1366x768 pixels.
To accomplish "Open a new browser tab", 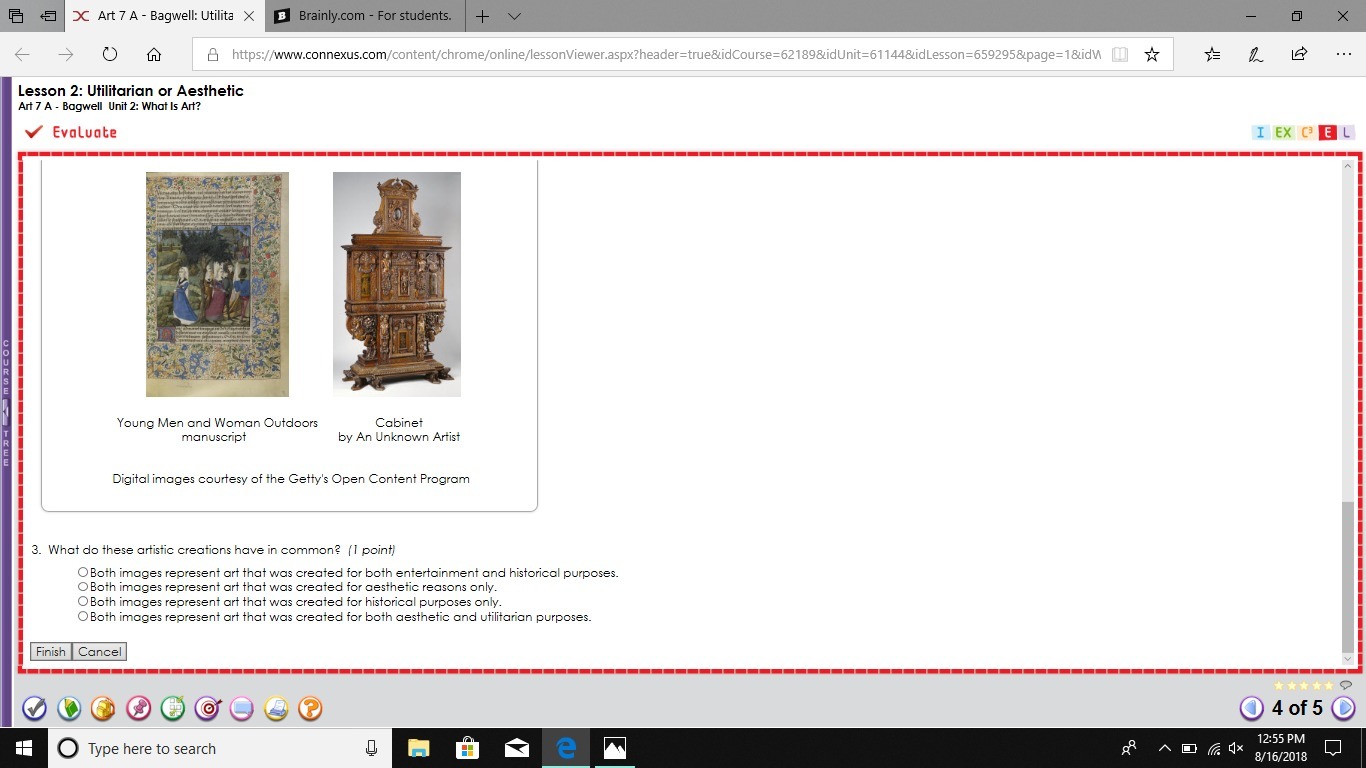I will click(483, 16).
